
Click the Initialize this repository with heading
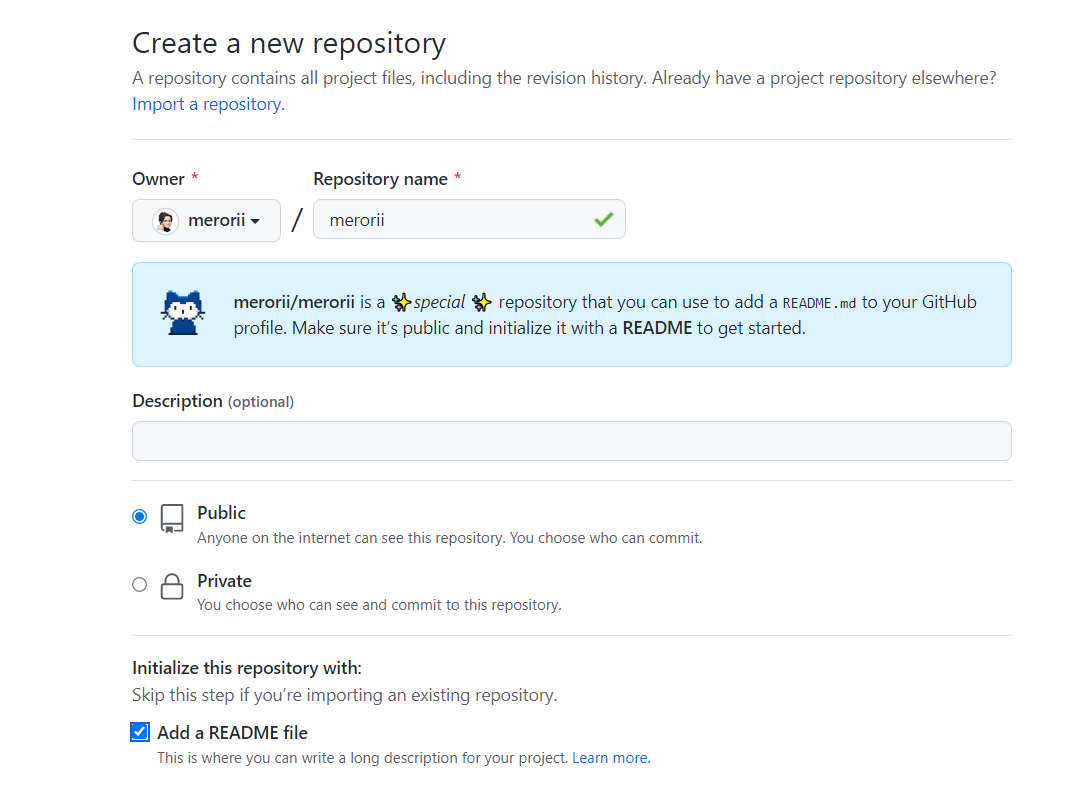tap(247, 668)
